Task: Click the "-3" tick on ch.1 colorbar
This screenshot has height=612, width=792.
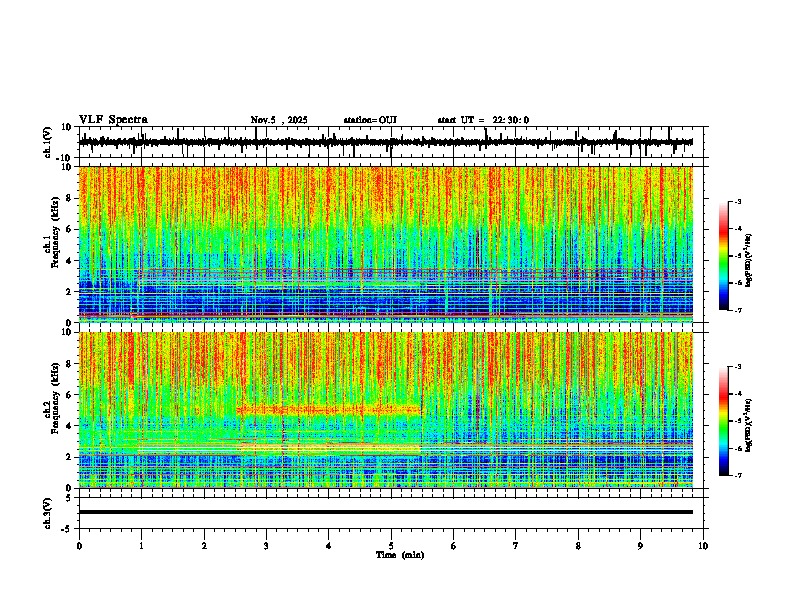Action: point(737,201)
